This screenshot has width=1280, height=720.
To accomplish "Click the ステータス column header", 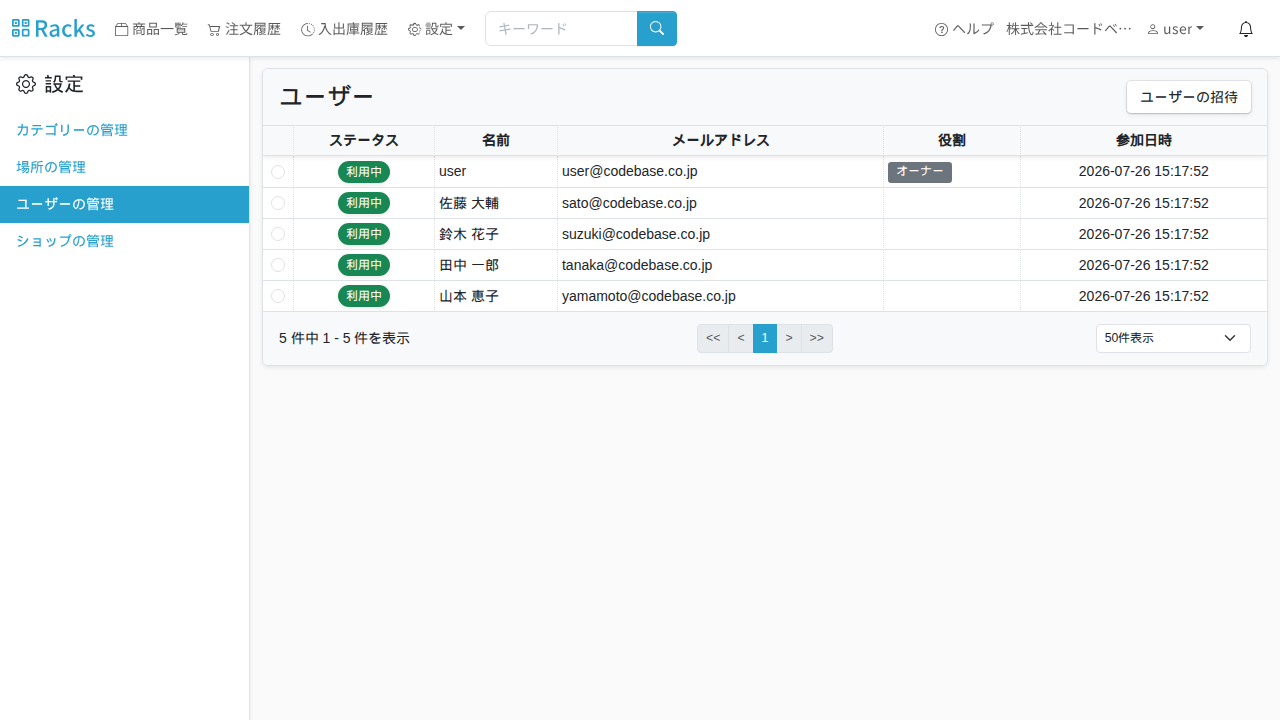I will point(364,141).
